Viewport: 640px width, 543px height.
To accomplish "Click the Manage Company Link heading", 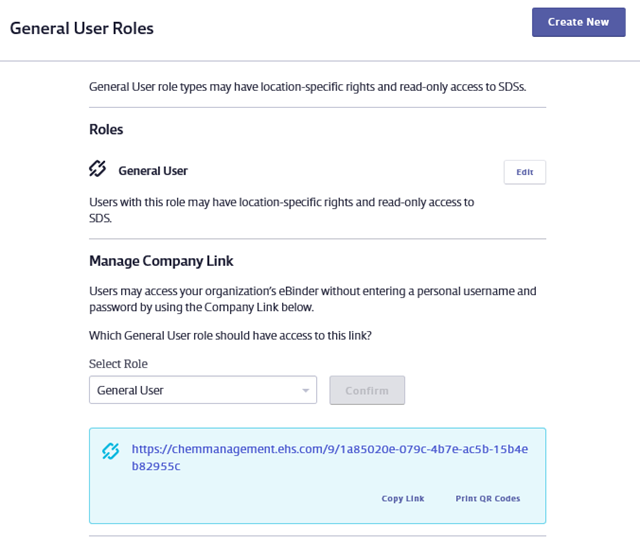I will click(161, 261).
